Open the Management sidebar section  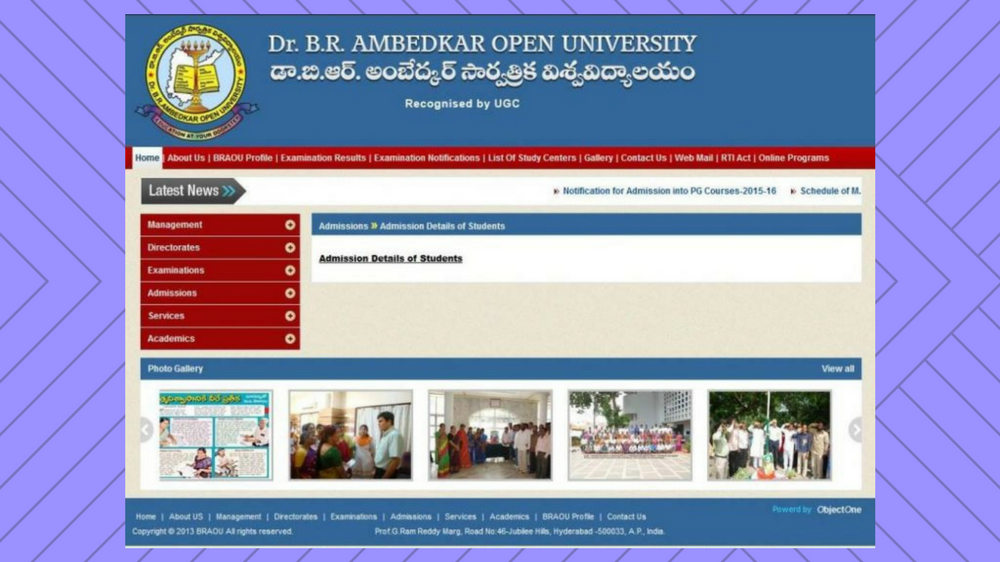click(220, 225)
